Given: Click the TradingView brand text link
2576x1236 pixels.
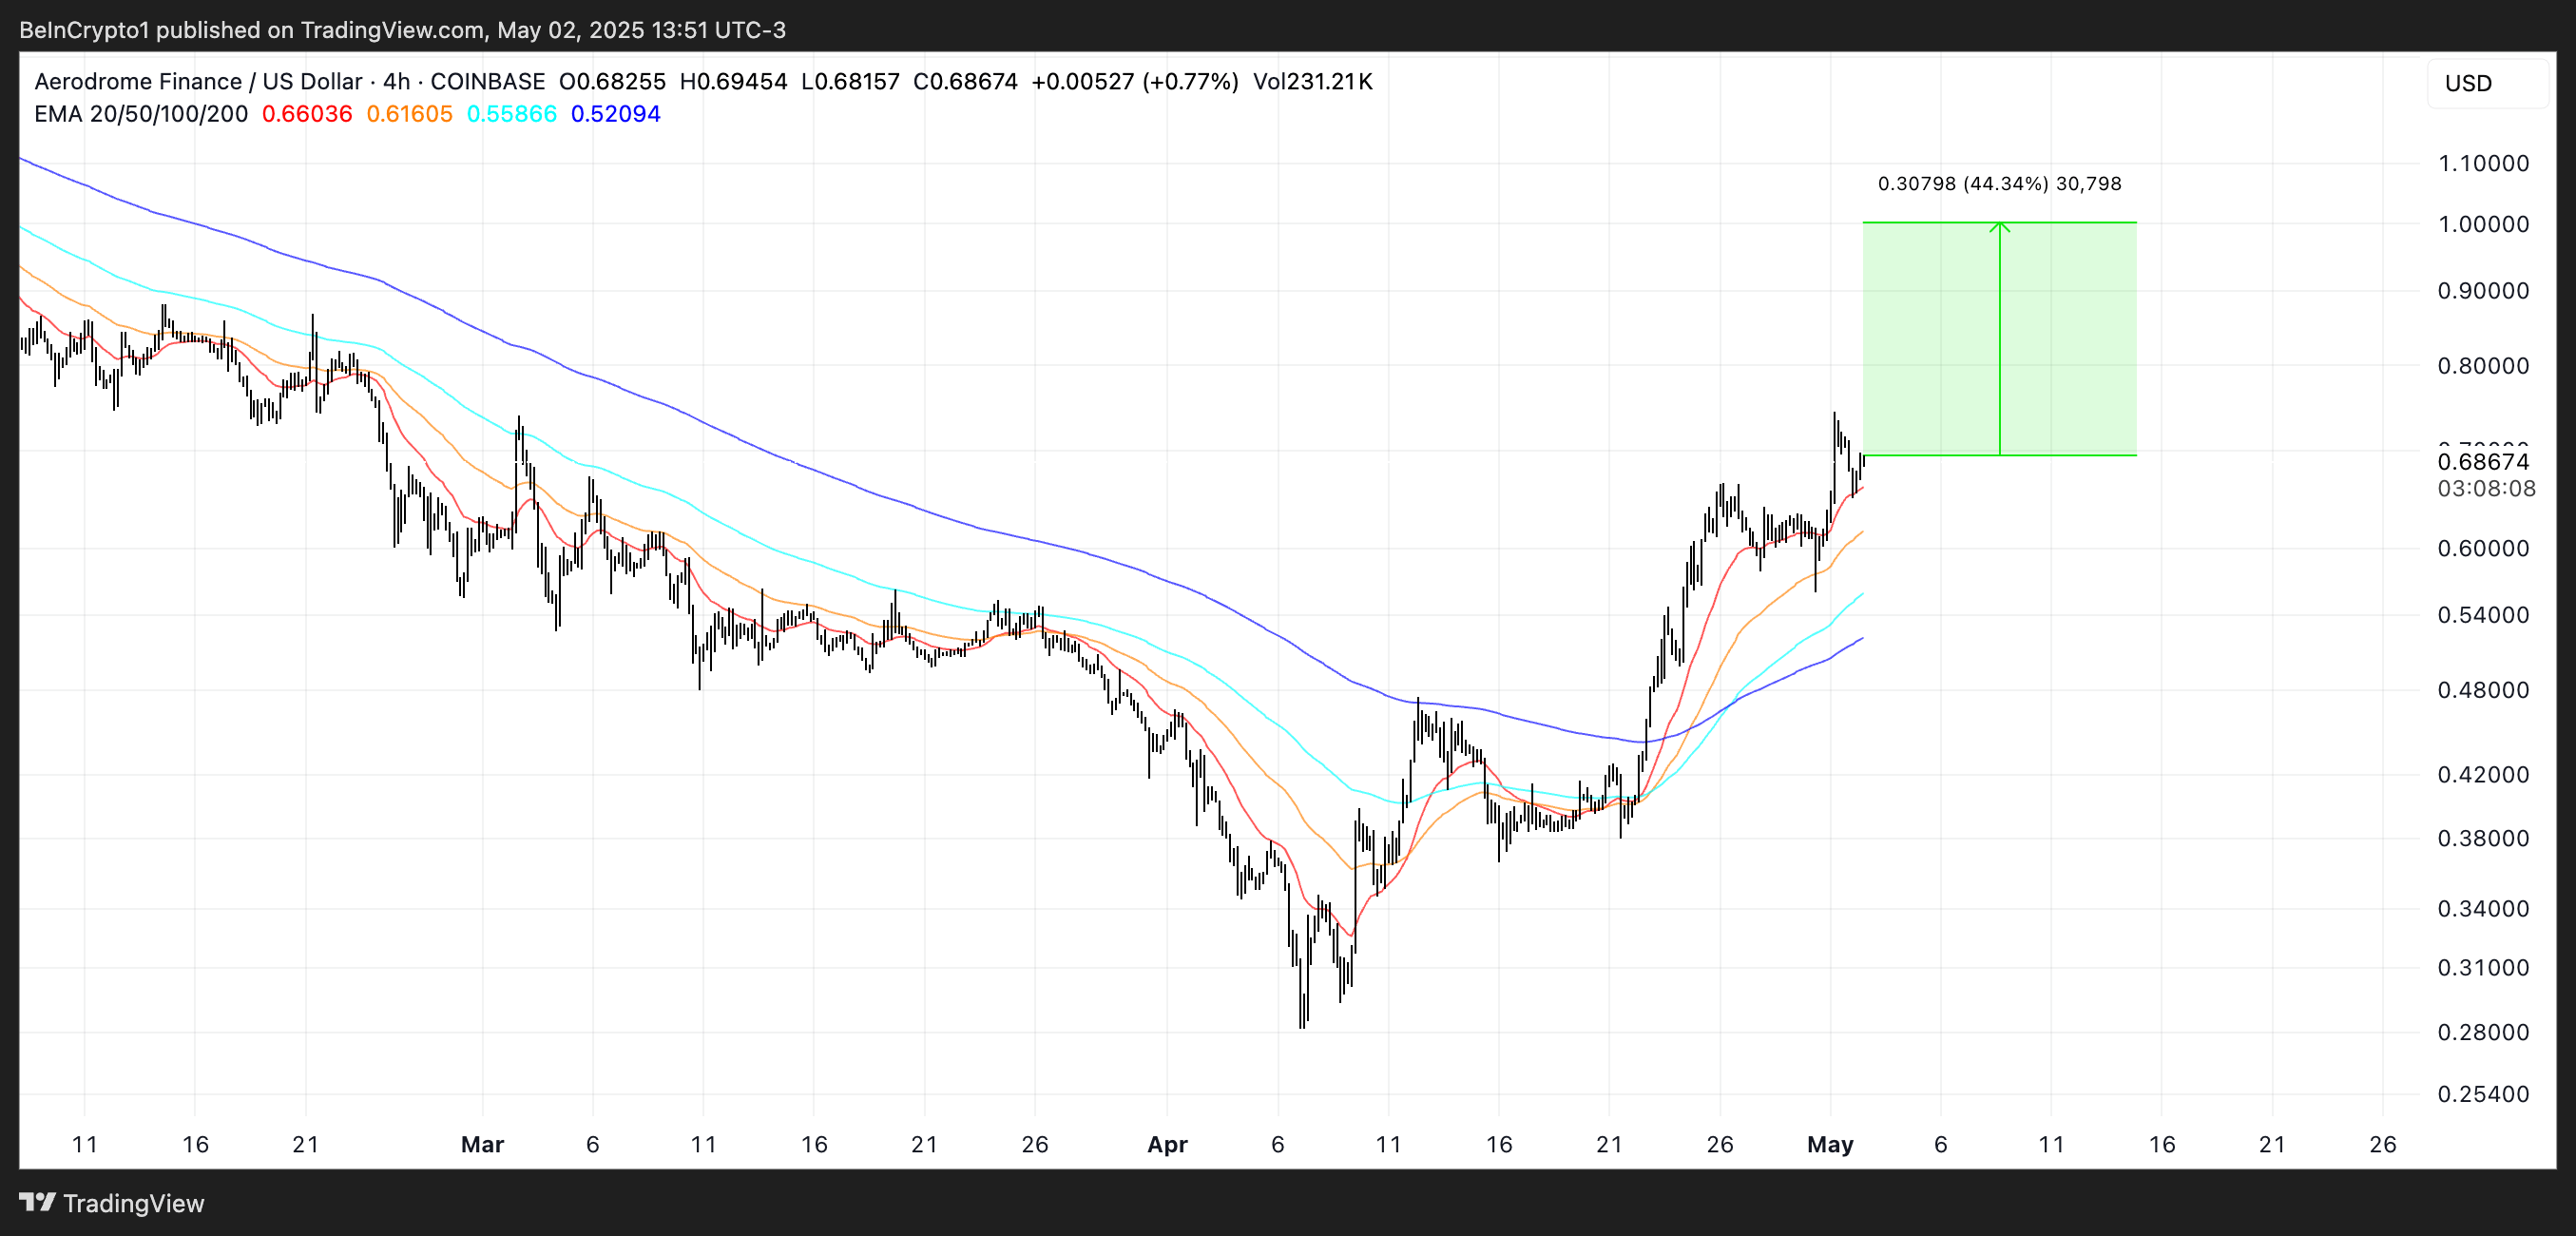Looking at the screenshot, I should point(133,1203).
